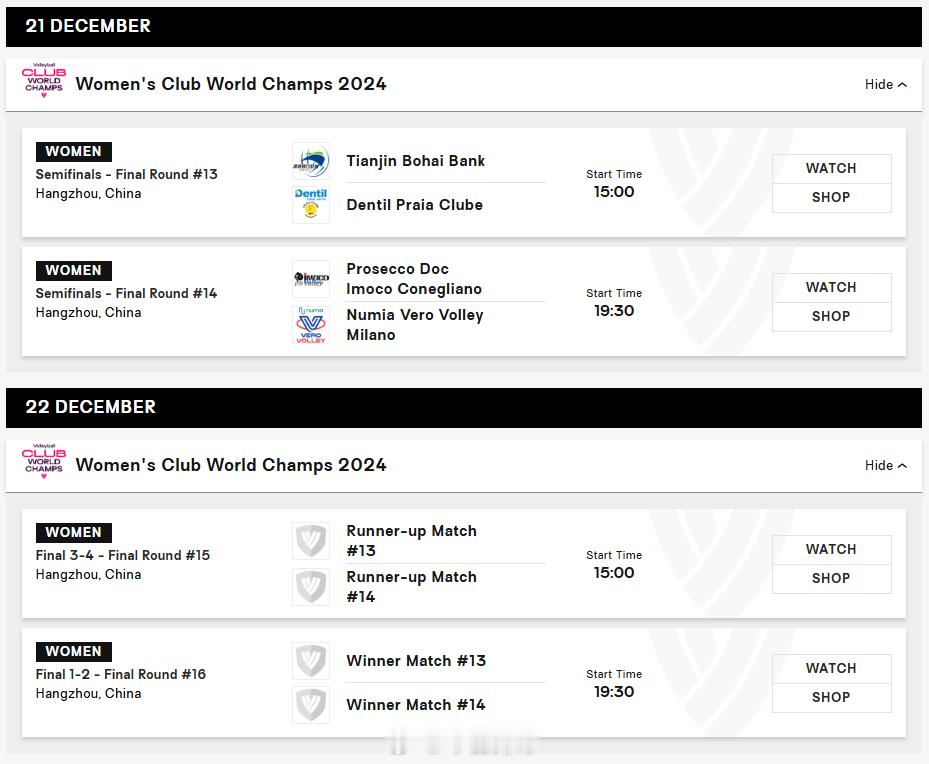Click the Dentil Praia Clube team logo
The width and height of the screenshot is (929, 764).
[310, 205]
